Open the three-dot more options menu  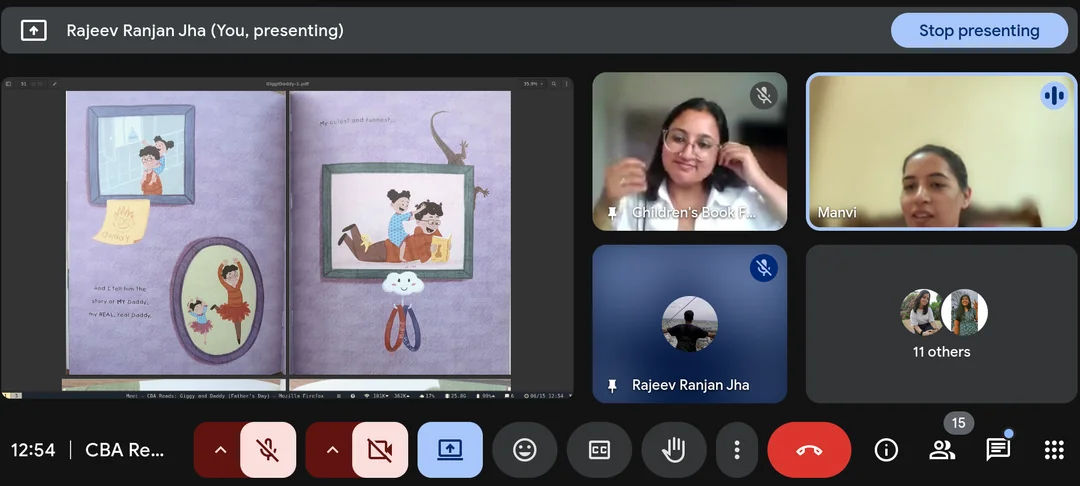click(x=737, y=450)
